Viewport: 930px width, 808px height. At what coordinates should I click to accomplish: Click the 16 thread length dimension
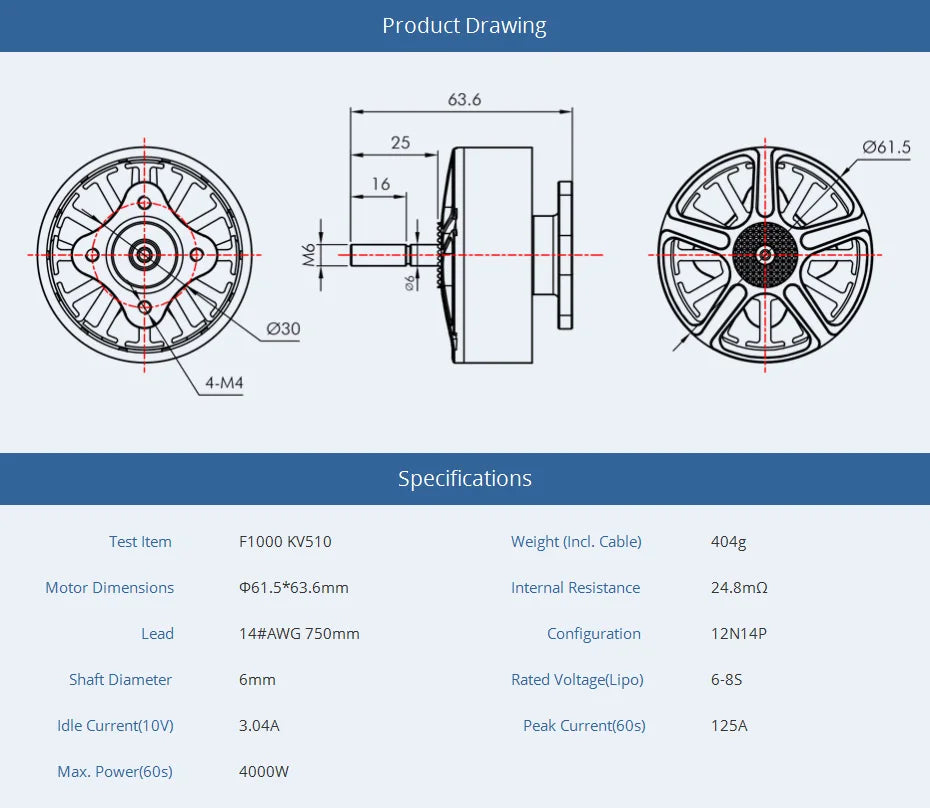pyautogui.click(x=380, y=184)
